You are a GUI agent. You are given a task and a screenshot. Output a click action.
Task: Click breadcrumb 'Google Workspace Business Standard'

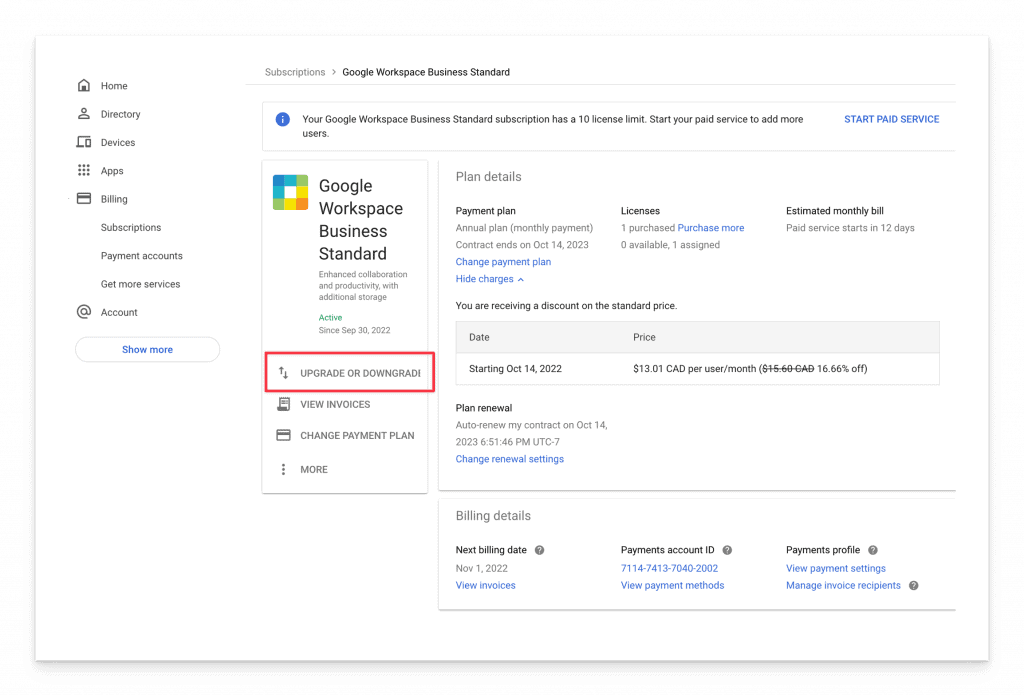[x=426, y=72]
